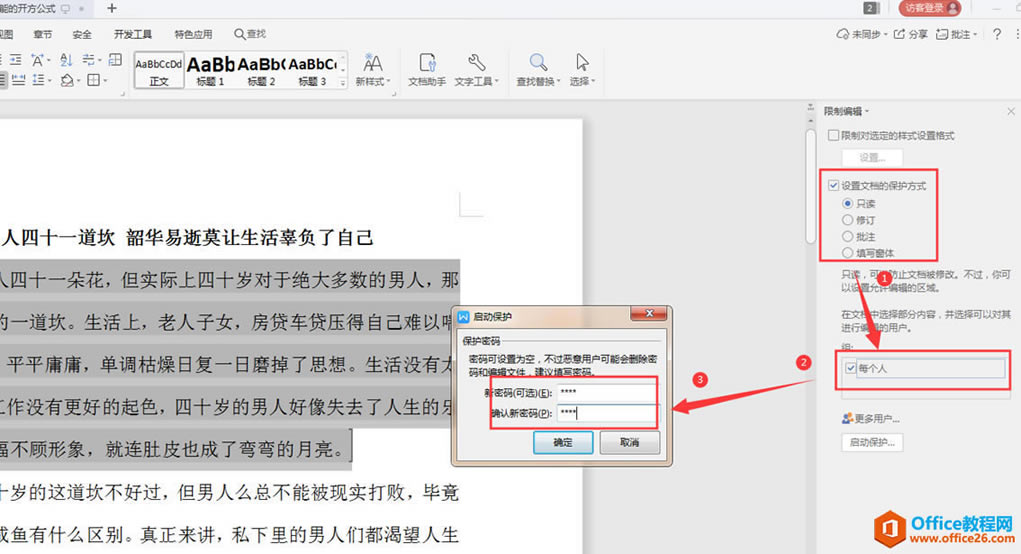Toggle the 每个人 checkbox
The image size is (1021, 554).
[x=850, y=368]
